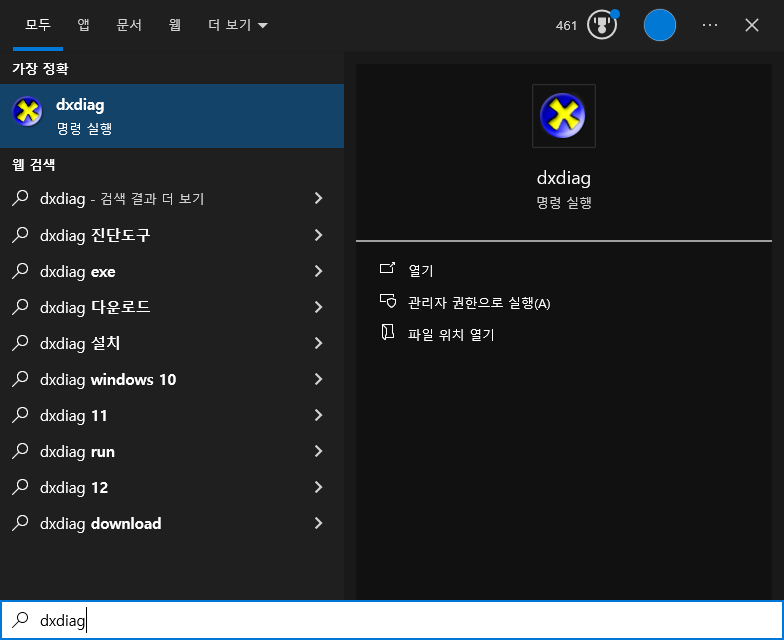Select 'dxdiag 12' web suggestion text
The width and height of the screenshot is (784, 640).
click(x=74, y=488)
